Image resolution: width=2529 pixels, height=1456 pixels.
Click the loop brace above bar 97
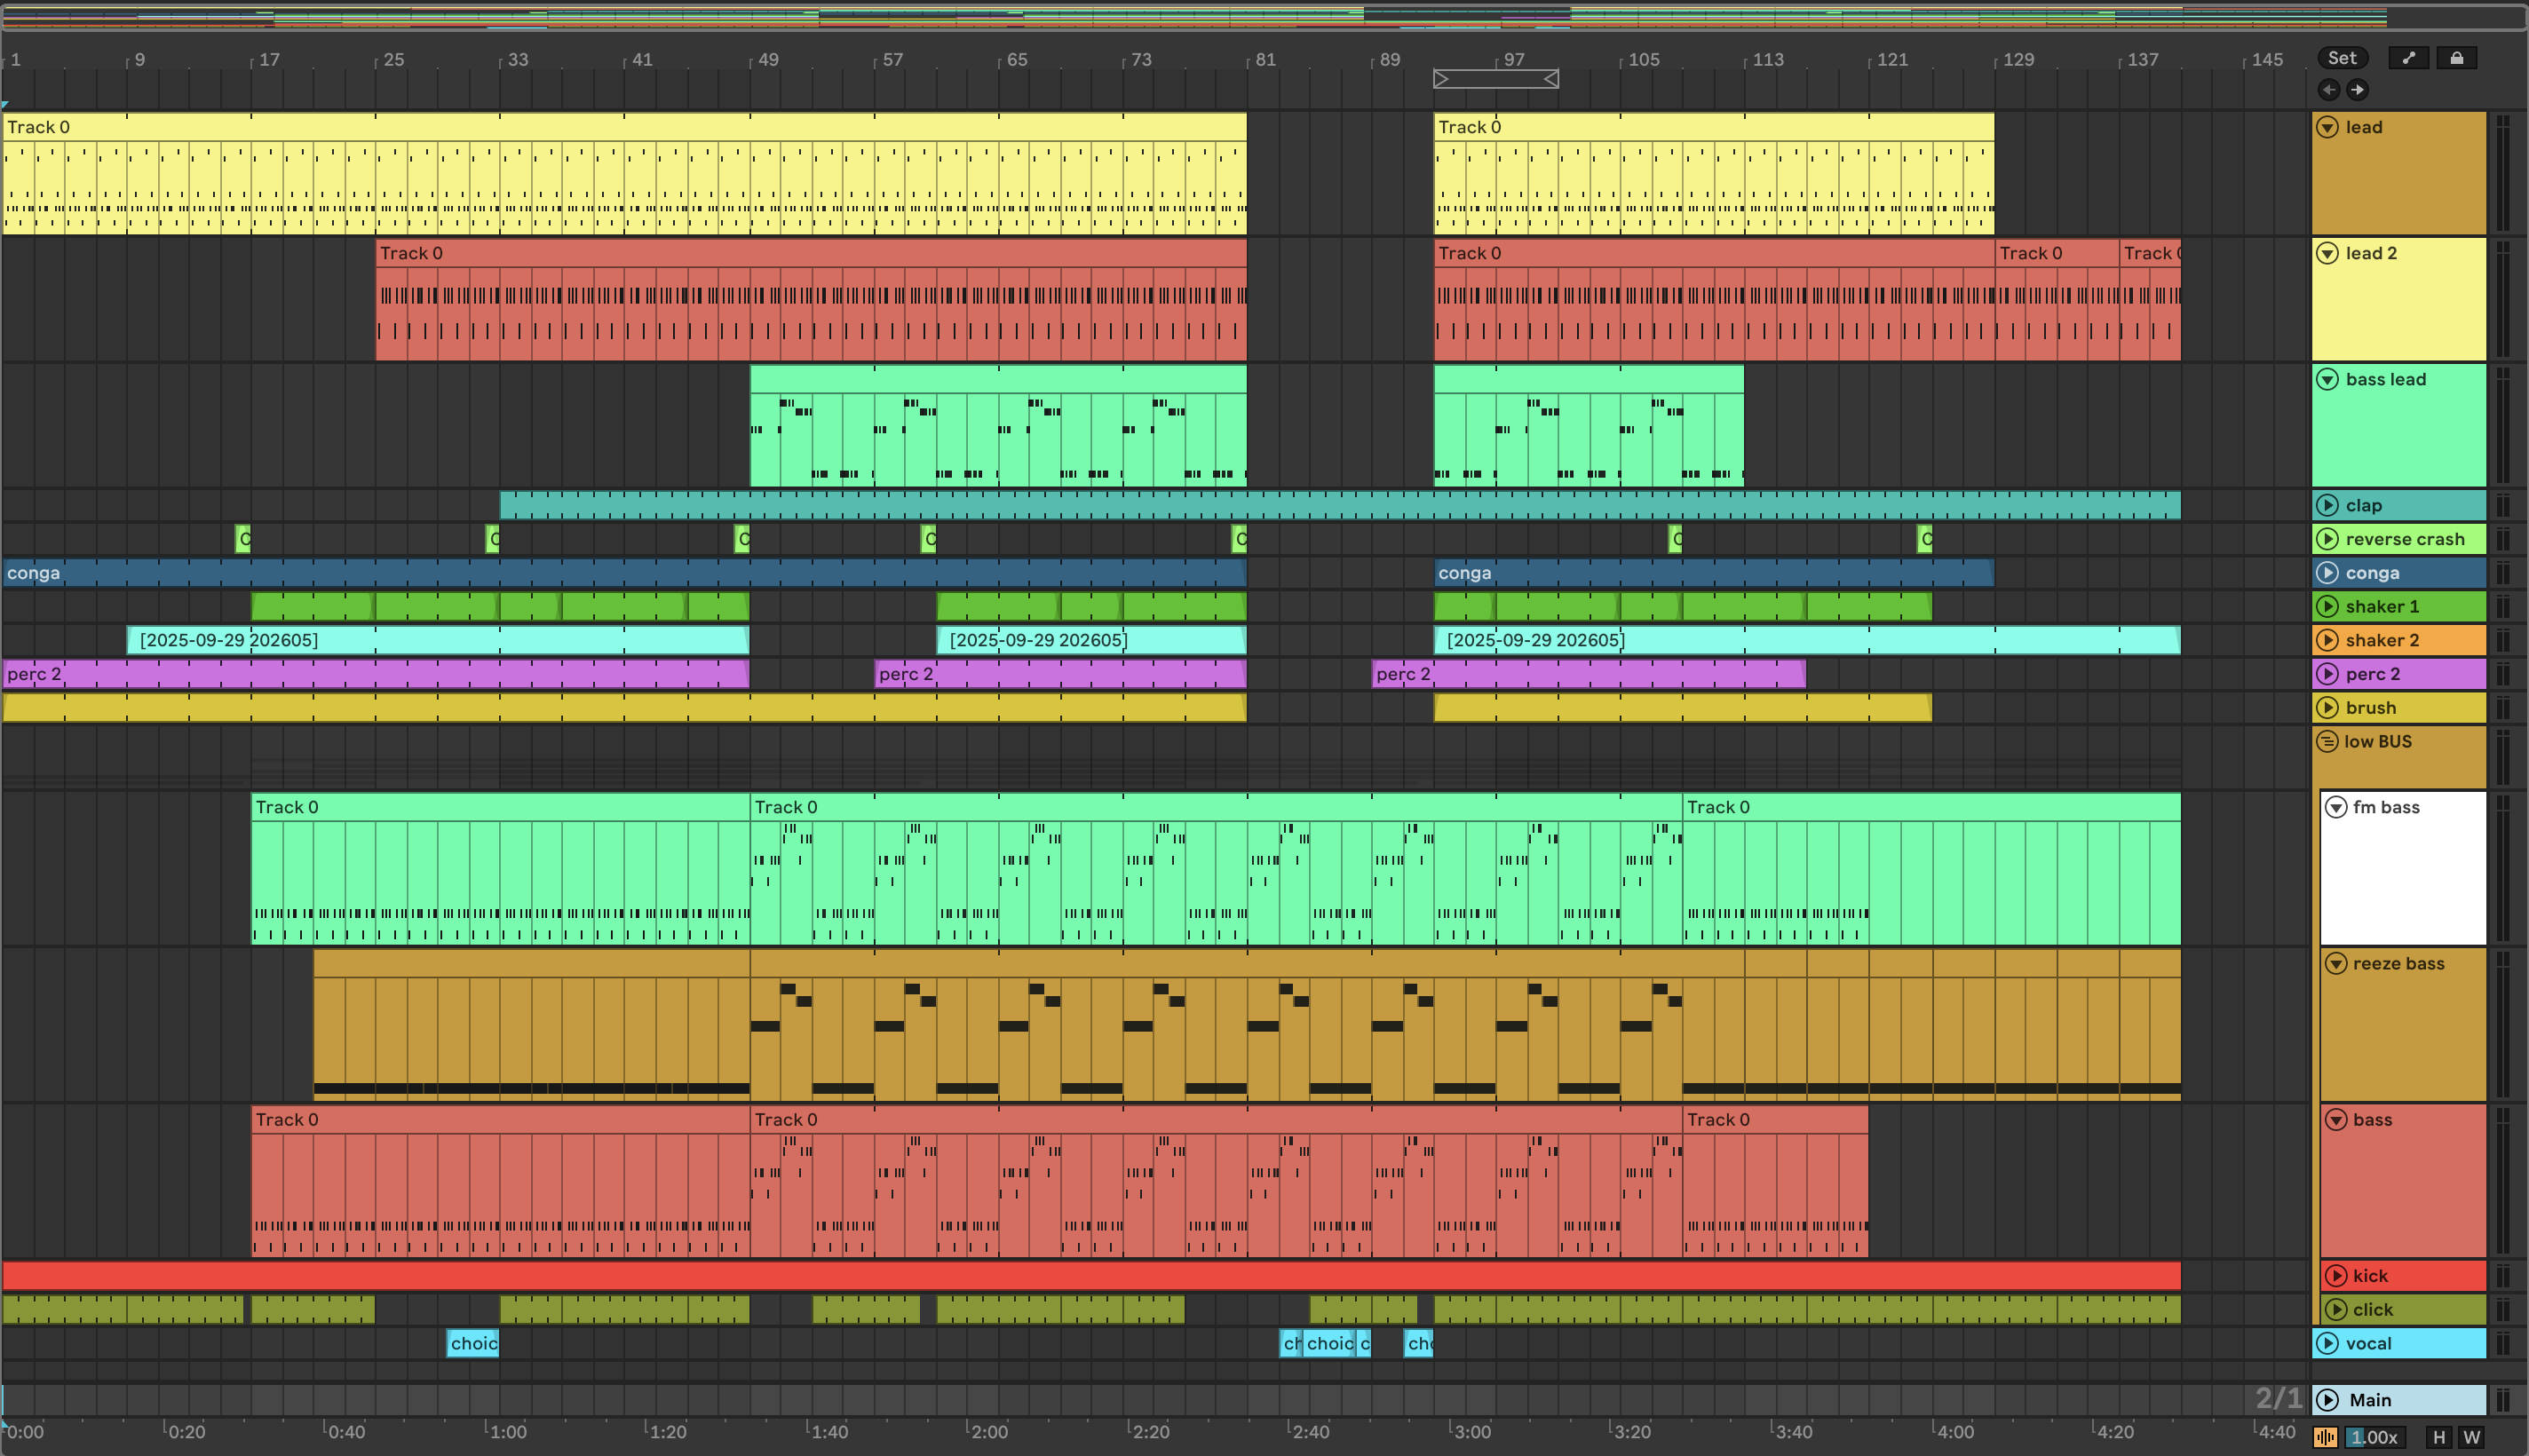[x=1495, y=78]
